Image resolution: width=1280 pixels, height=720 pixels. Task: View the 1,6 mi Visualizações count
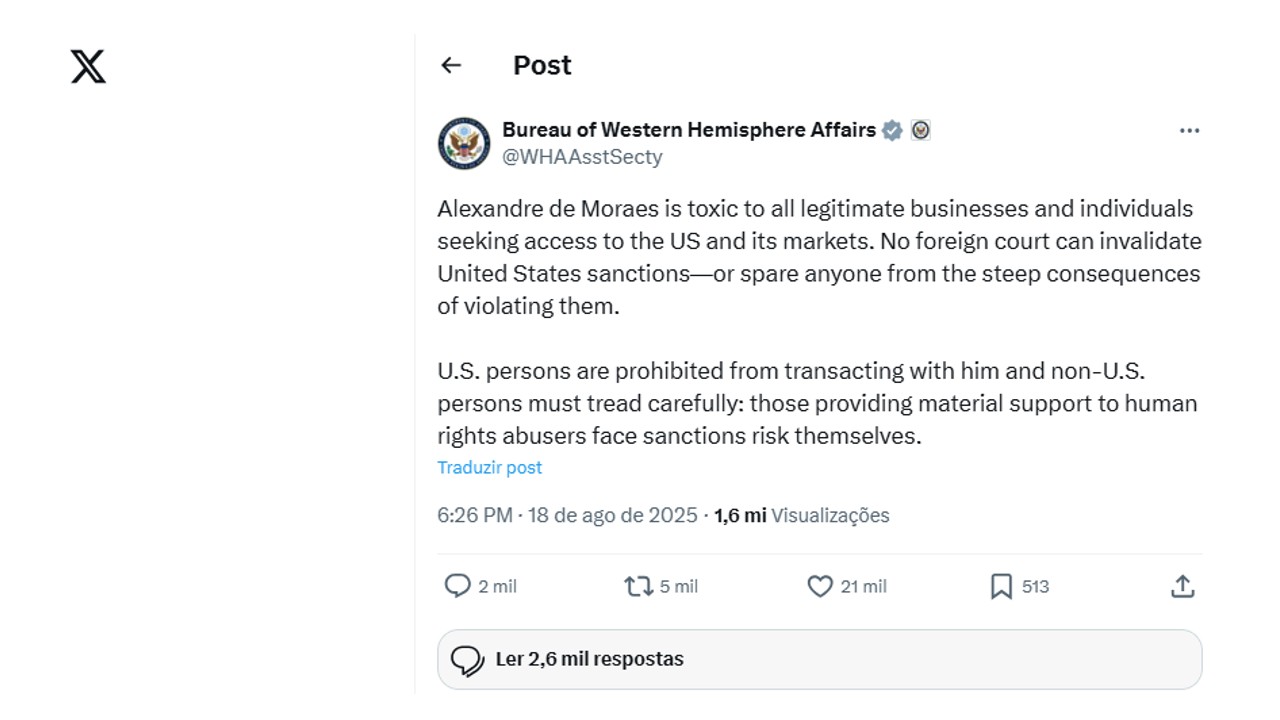pos(801,515)
